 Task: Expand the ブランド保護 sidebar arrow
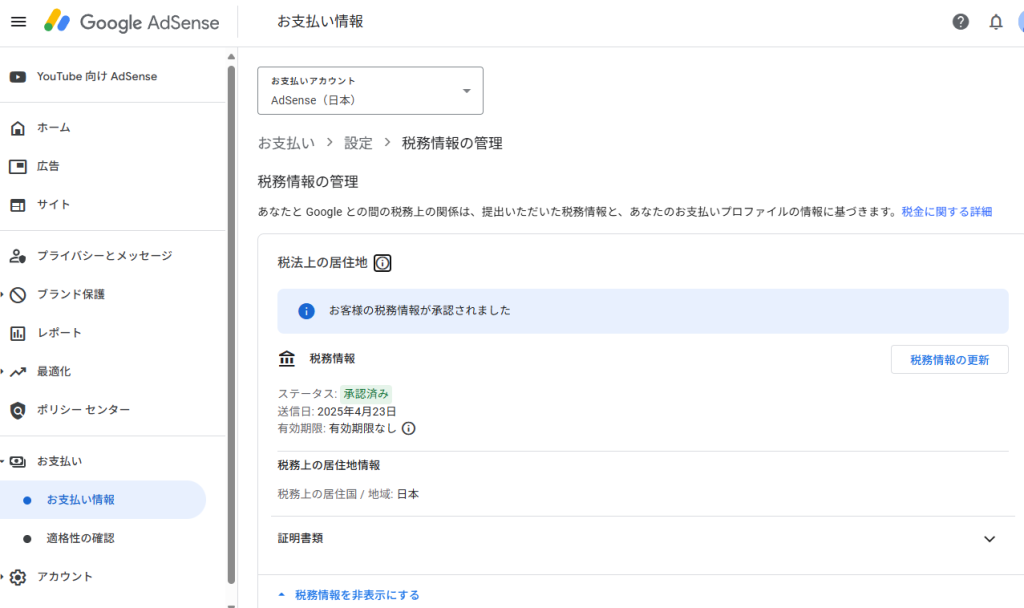tap(2, 295)
